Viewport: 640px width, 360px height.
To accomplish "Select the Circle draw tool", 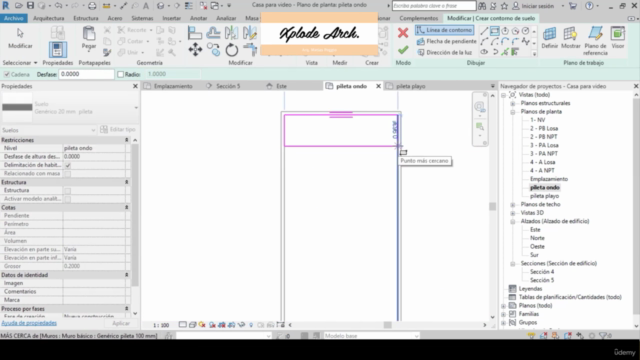I will (525, 31).
